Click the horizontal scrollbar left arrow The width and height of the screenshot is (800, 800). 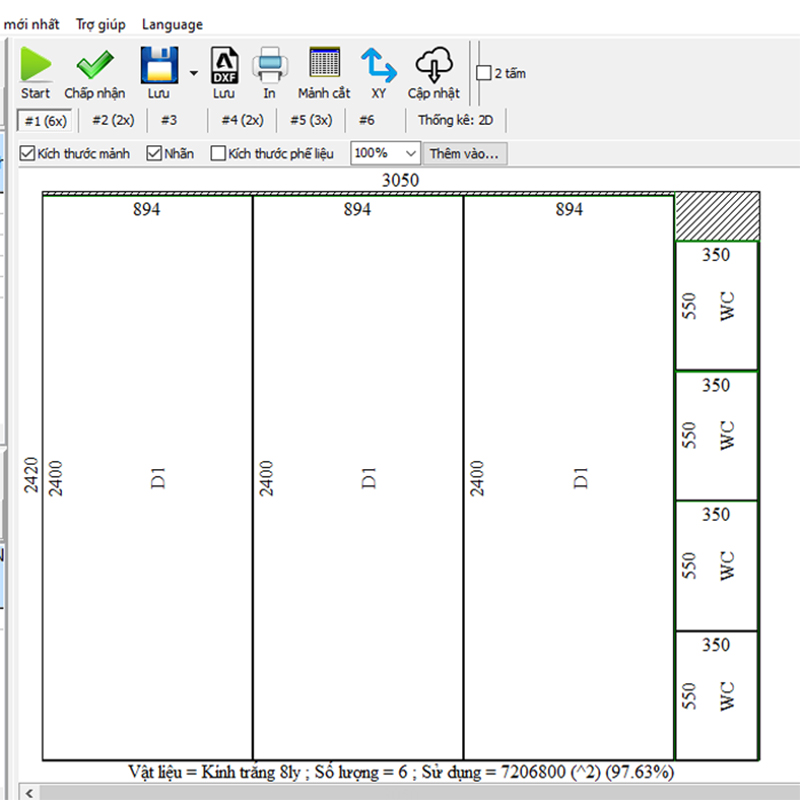click(30, 792)
